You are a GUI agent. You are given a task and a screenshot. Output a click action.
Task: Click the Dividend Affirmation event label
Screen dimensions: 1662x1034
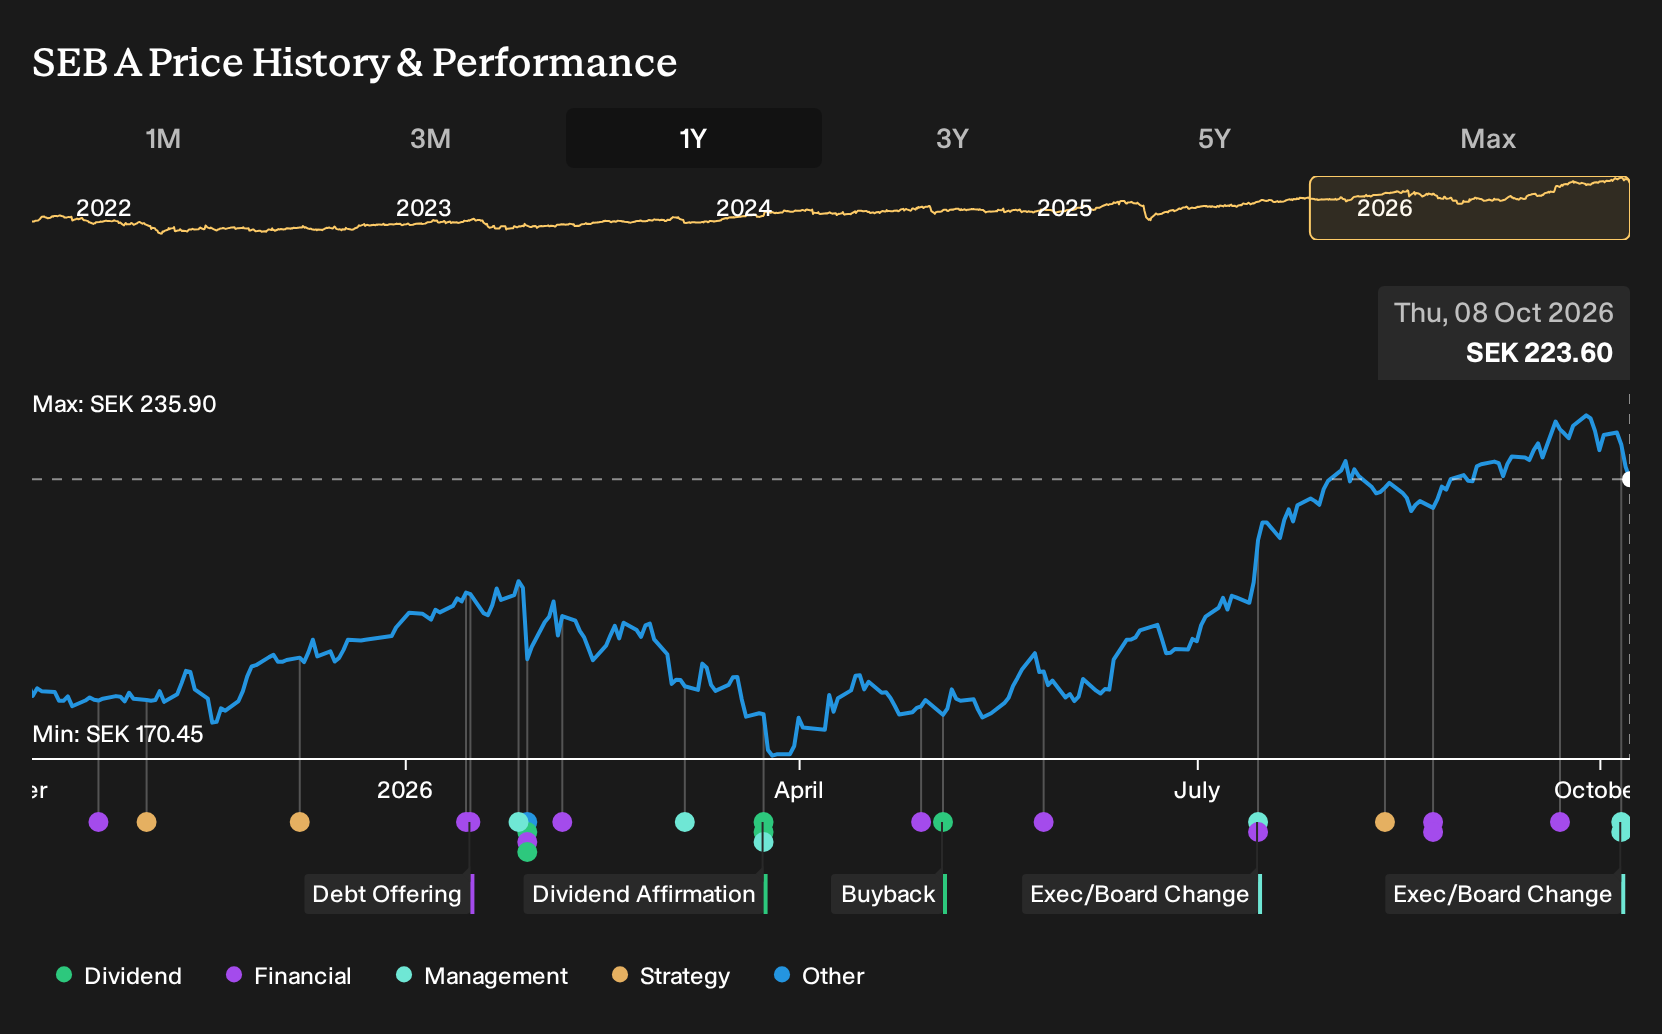click(x=645, y=894)
